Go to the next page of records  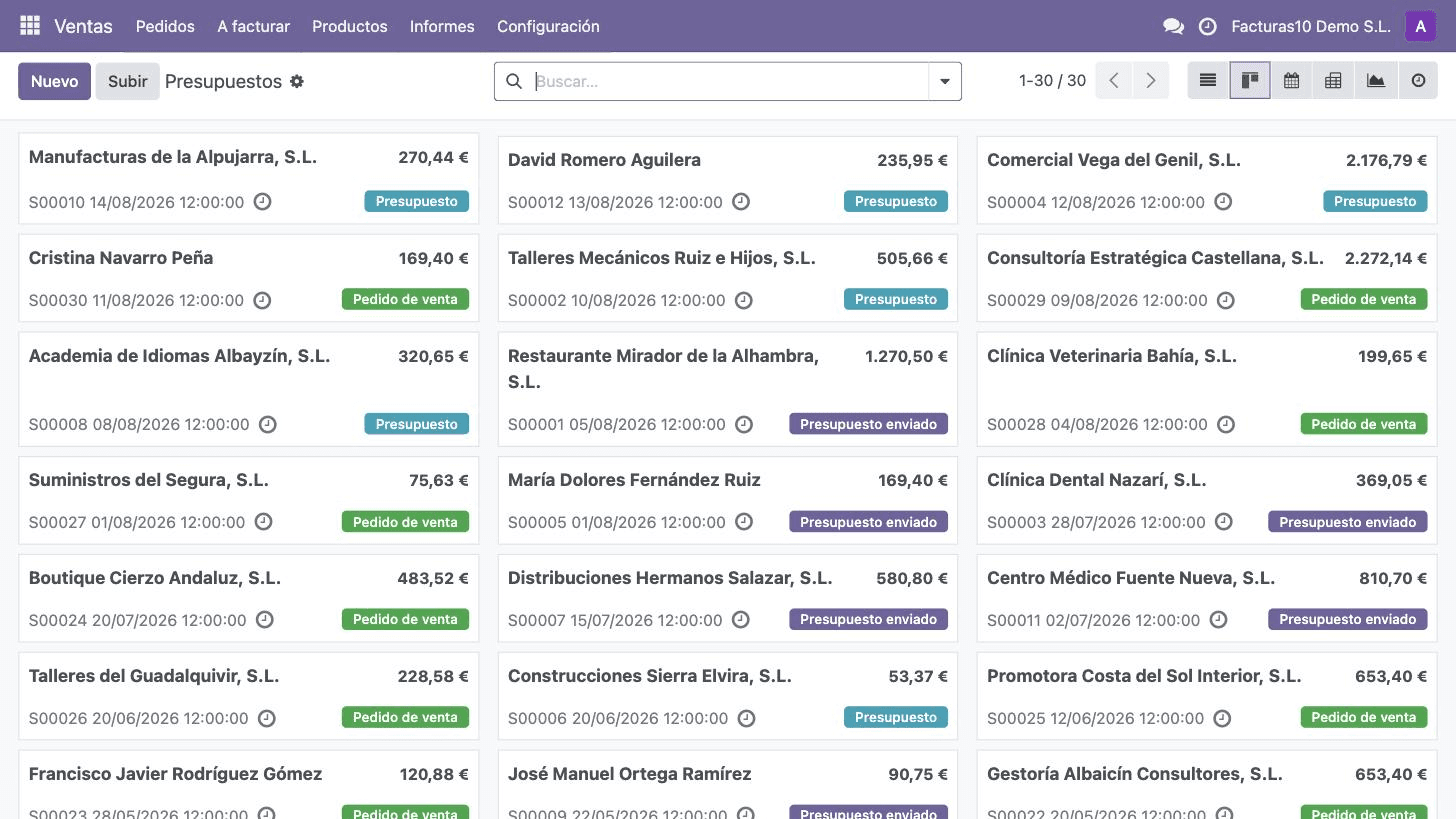point(1151,81)
